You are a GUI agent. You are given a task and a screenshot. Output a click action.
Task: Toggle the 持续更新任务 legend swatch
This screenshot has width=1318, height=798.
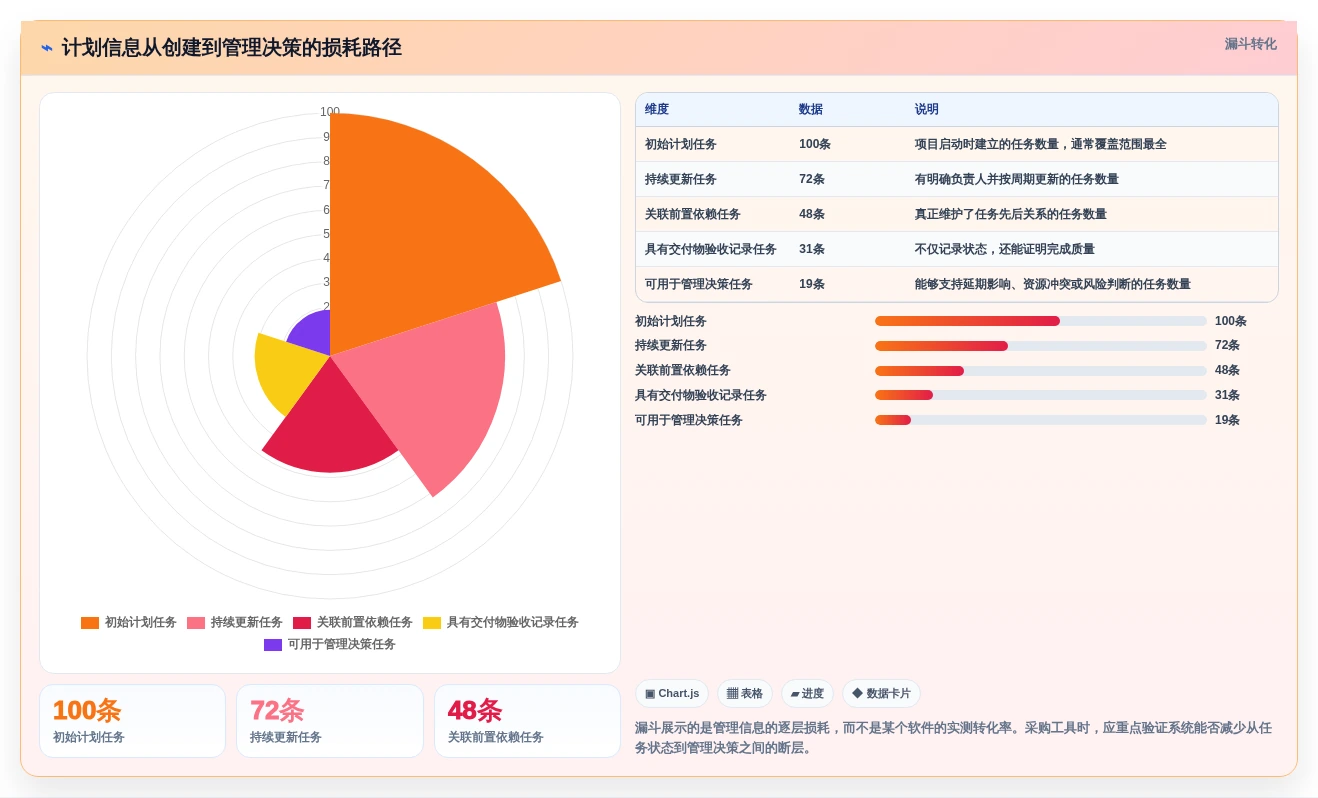pos(196,623)
